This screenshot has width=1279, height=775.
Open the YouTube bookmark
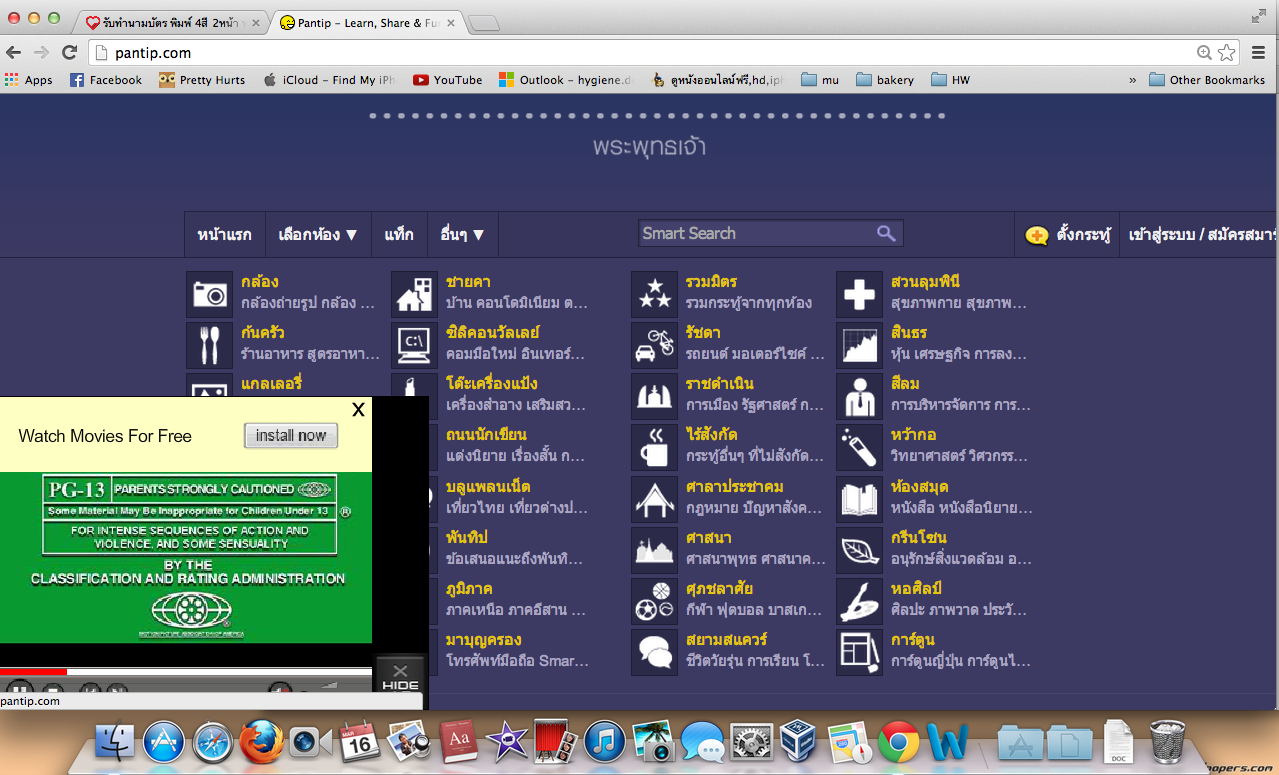click(x=448, y=80)
